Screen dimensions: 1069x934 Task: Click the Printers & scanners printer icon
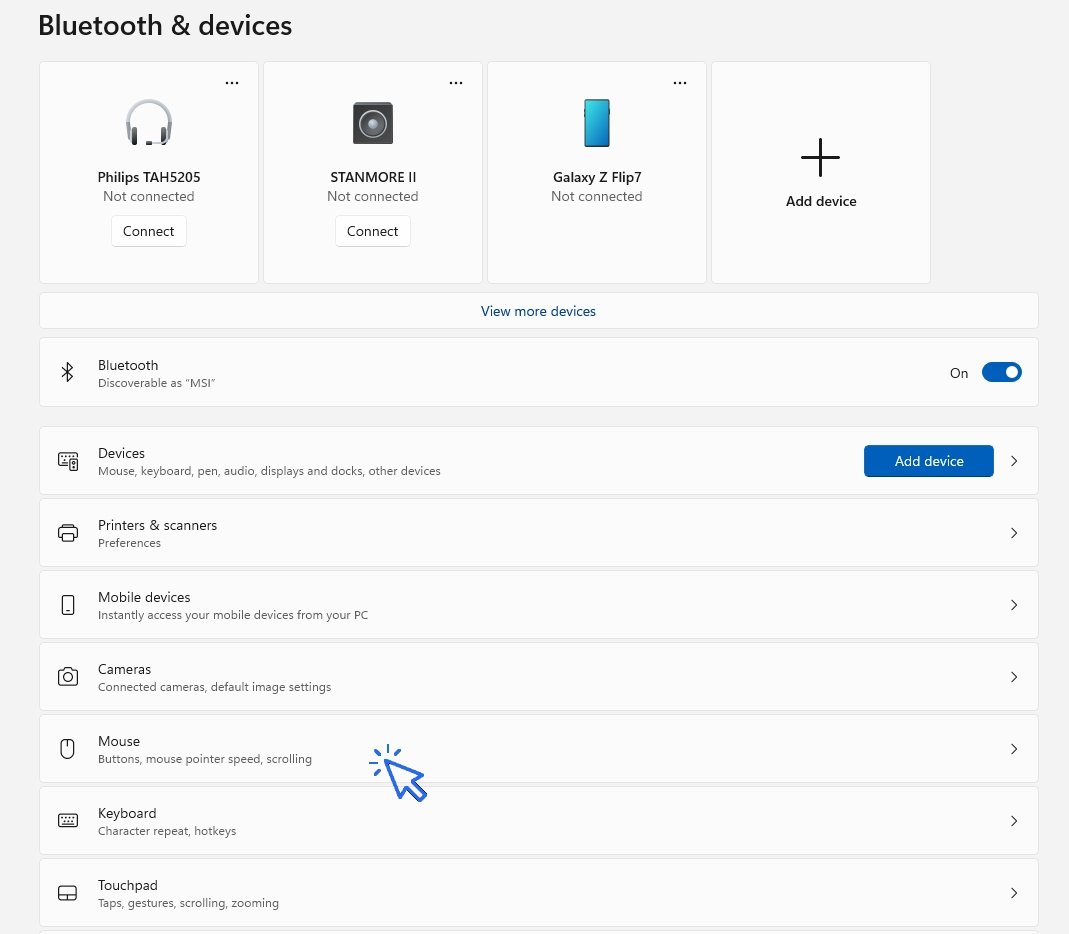click(x=67, y=533)
